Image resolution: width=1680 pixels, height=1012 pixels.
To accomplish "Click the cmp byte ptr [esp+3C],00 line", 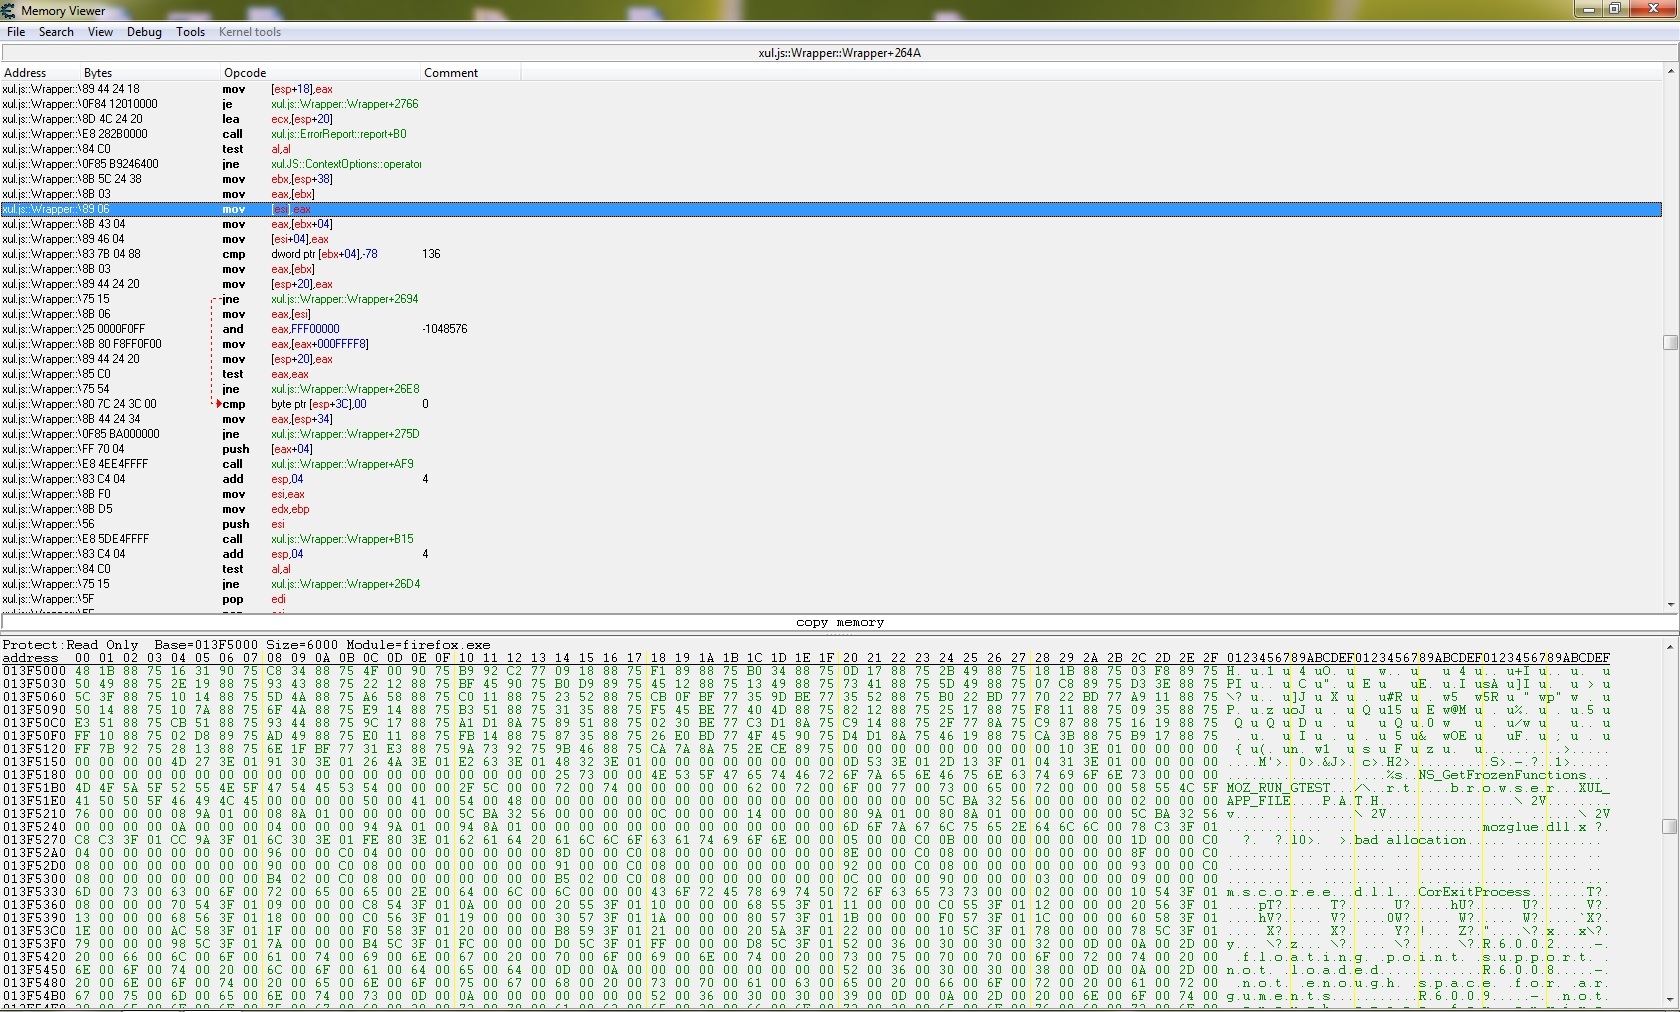I will pos(318,404).
